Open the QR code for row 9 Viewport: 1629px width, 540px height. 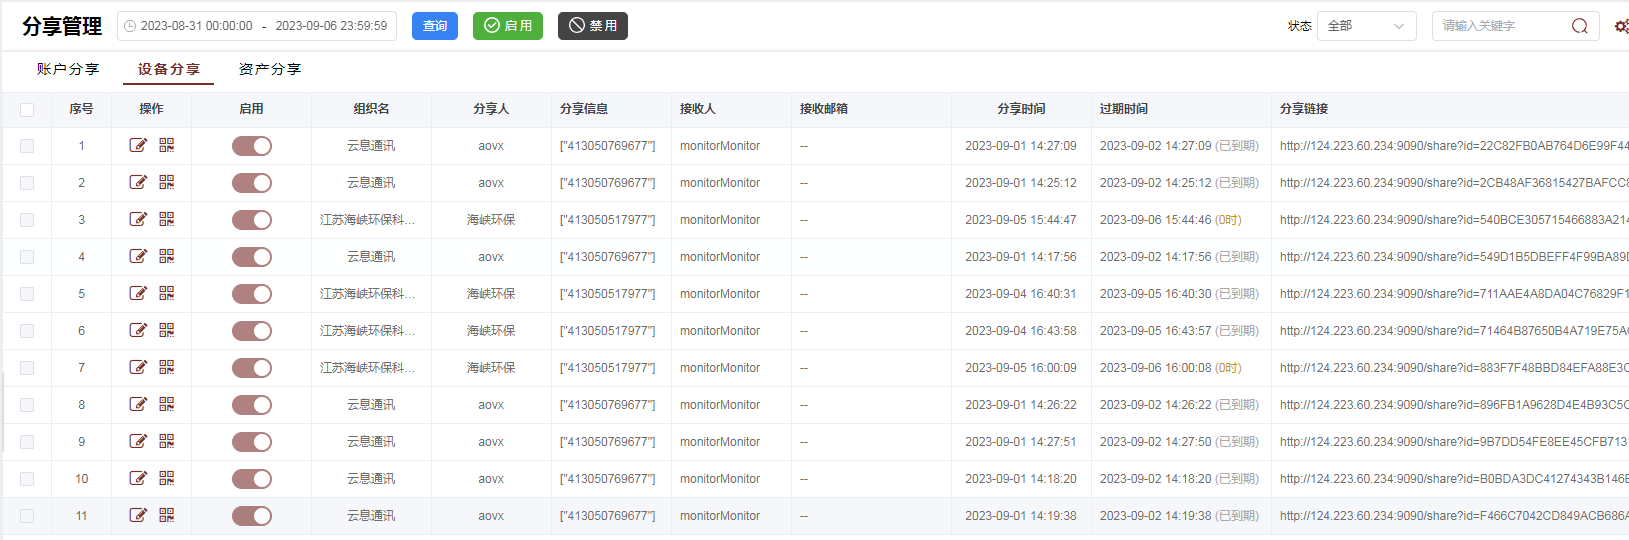pos(167,442)
